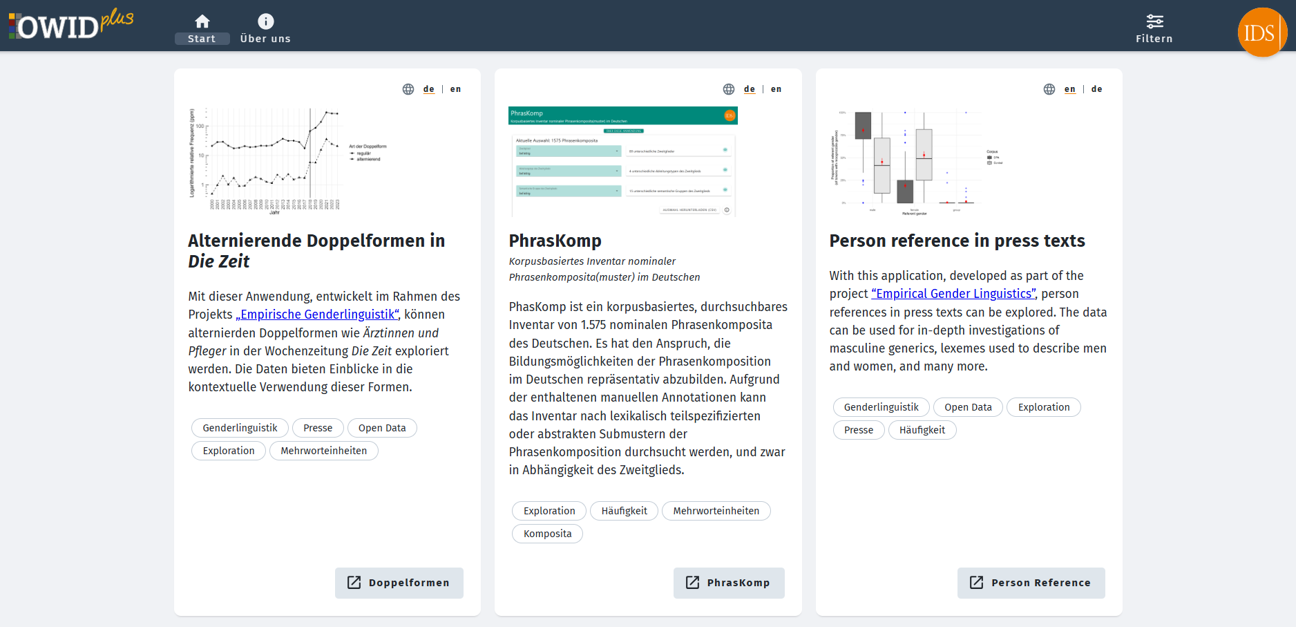Select the Komposita tag on the PhrasKomp card

547,534
